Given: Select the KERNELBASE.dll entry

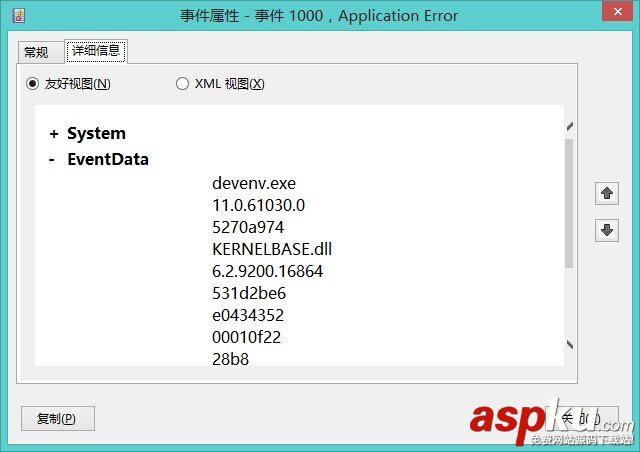Looking at the screenshot, I should pyautogui.click(x=272, y=249).
